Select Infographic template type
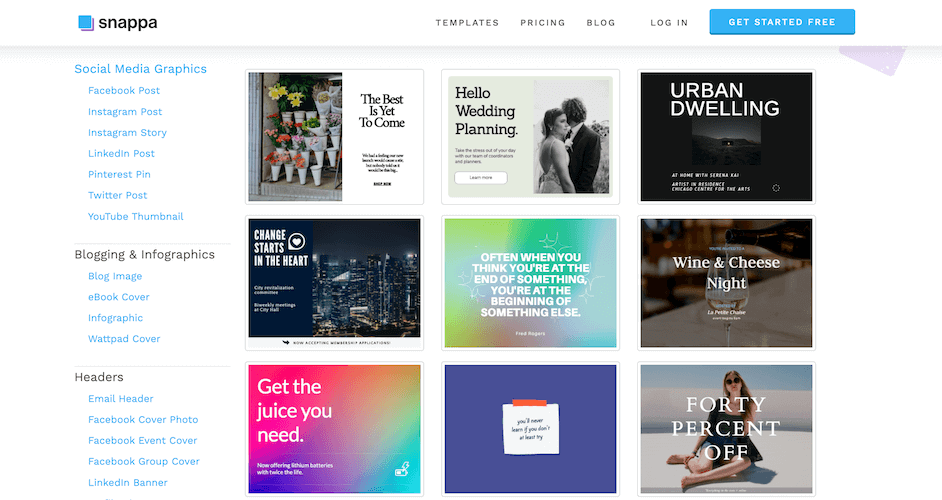The width and height of the screenshot is (942, 500). (x=115, y=318)
